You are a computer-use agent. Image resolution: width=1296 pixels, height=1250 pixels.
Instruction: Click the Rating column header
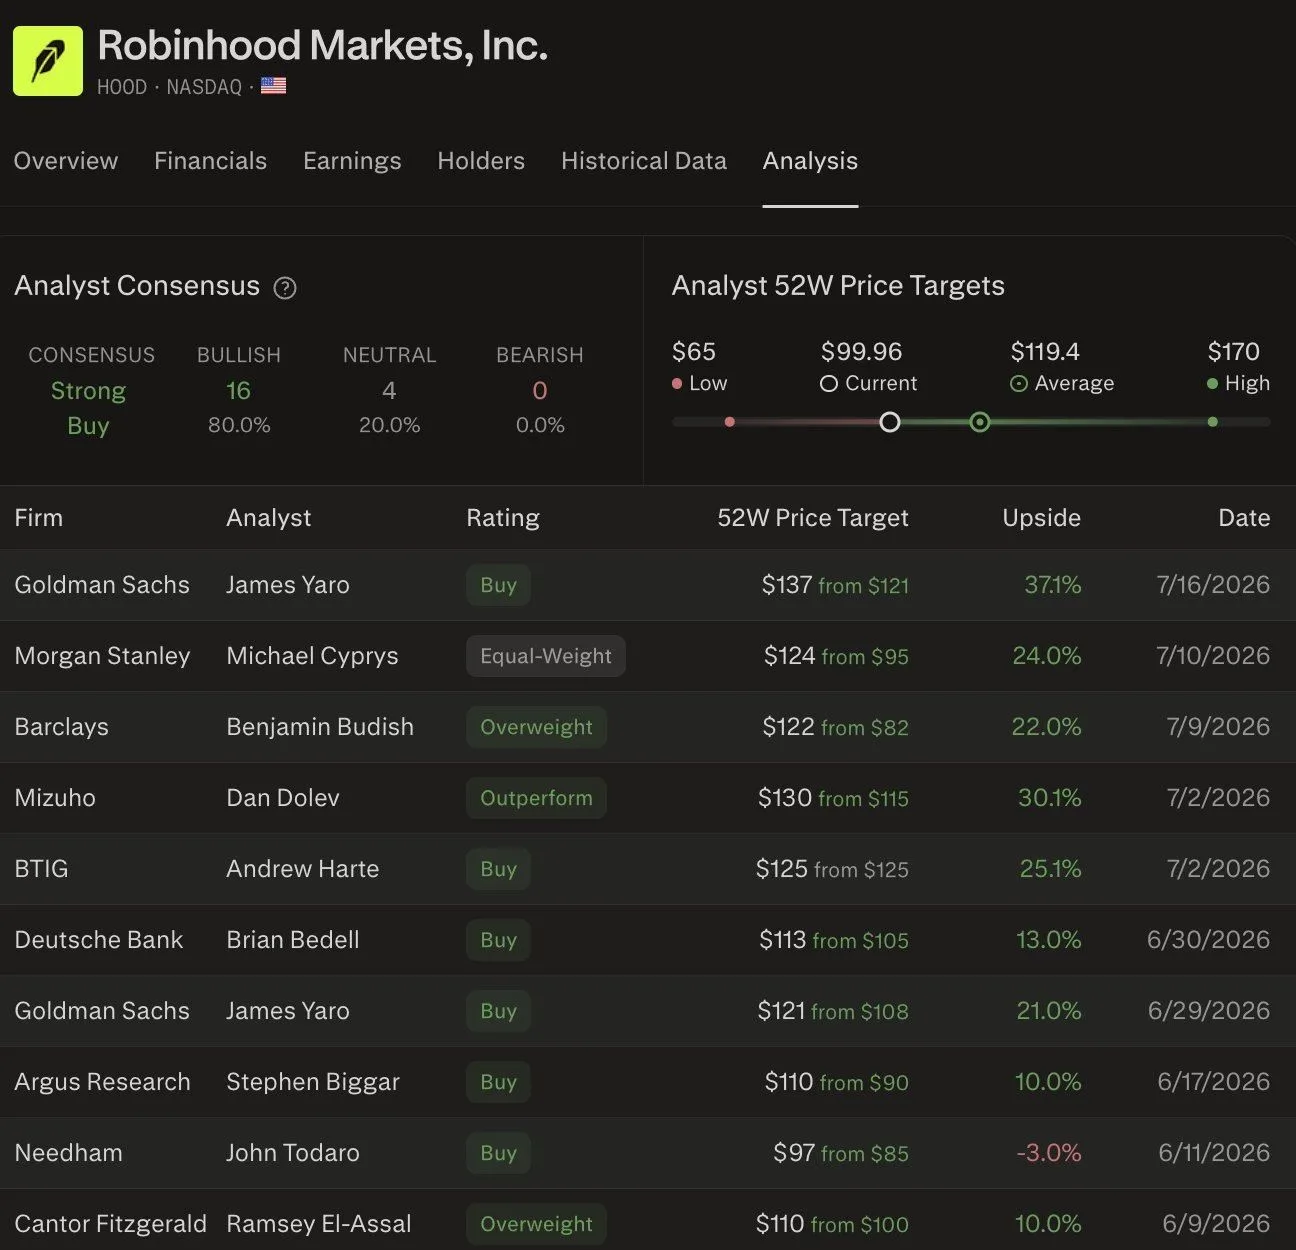pyautogui.click(x=503, y=518)
